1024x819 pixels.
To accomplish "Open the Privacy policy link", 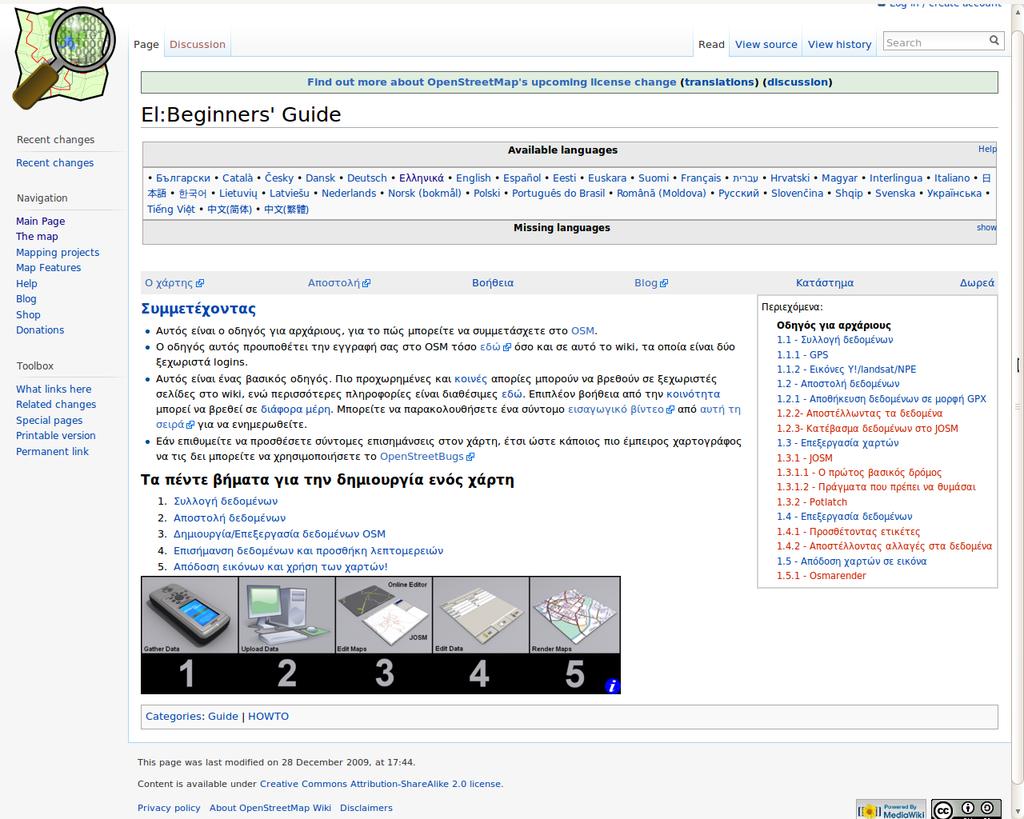I will [168, 808].
